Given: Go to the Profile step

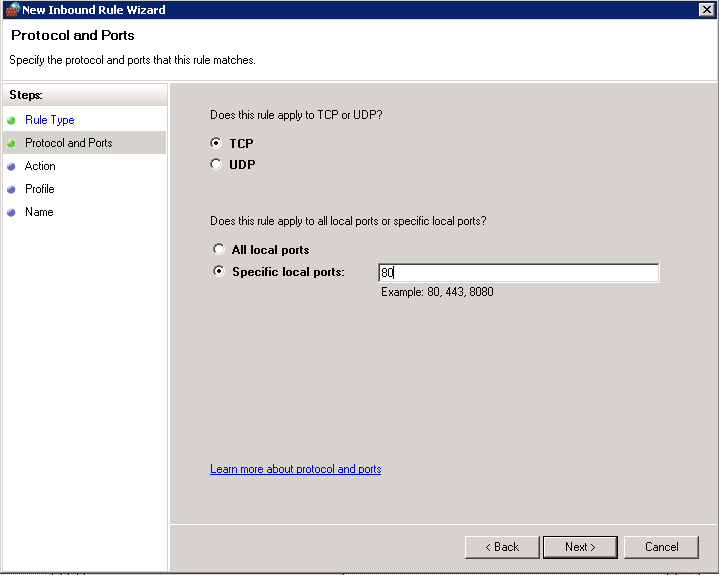Looking at the screenshot, I should (x=40, y=189).
